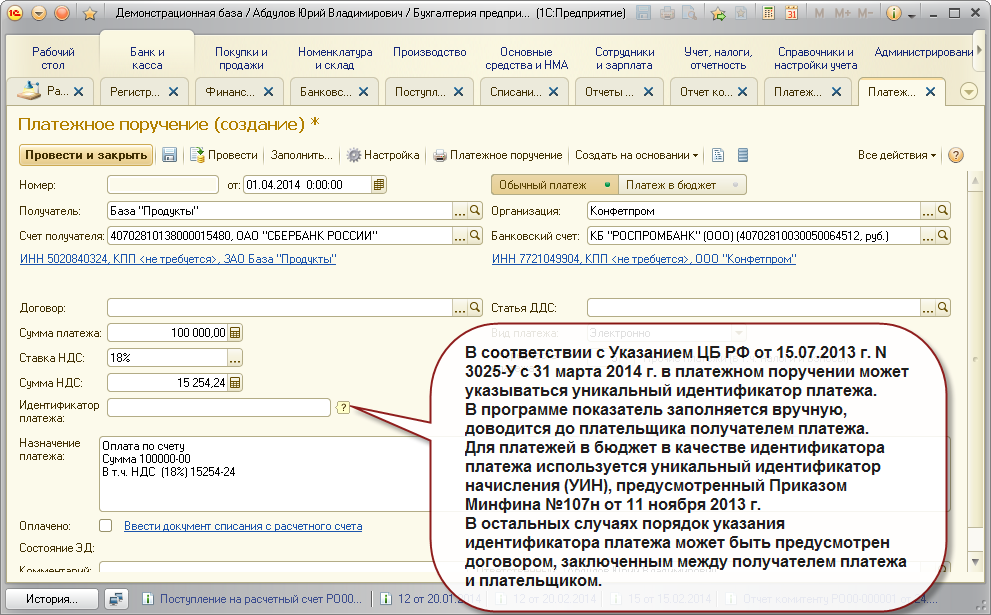
Task: Open the date picker calendar icon
Action: click(379, 185)
